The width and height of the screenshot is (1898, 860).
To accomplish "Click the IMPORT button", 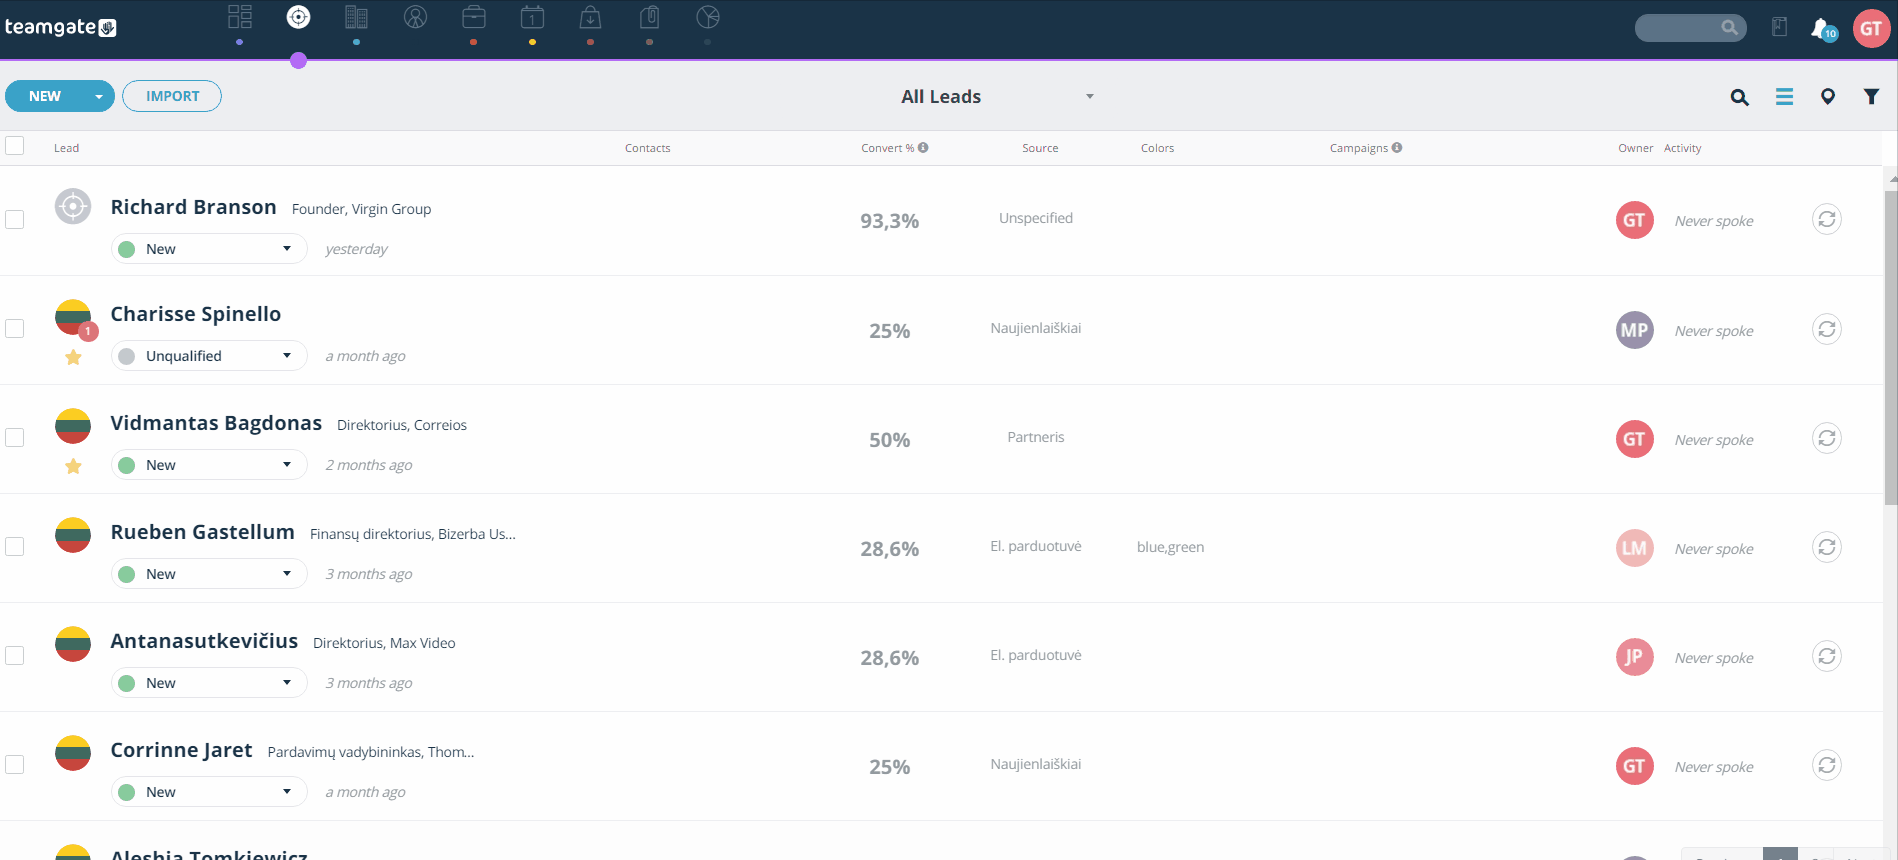I will point(172,96).
